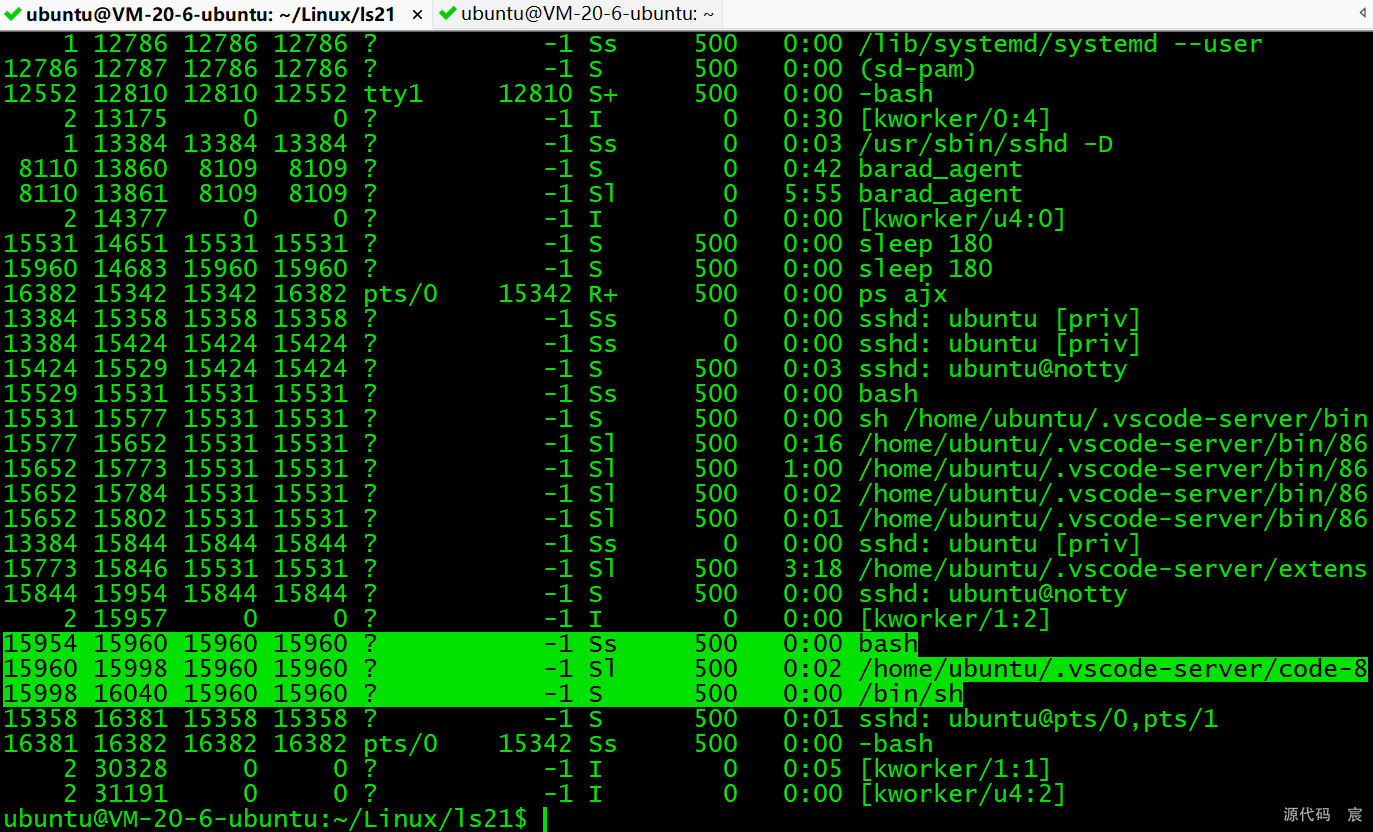Click vscode-server row with PID 15784
This screenshot has width=1373, height=832.
[685, 494]
